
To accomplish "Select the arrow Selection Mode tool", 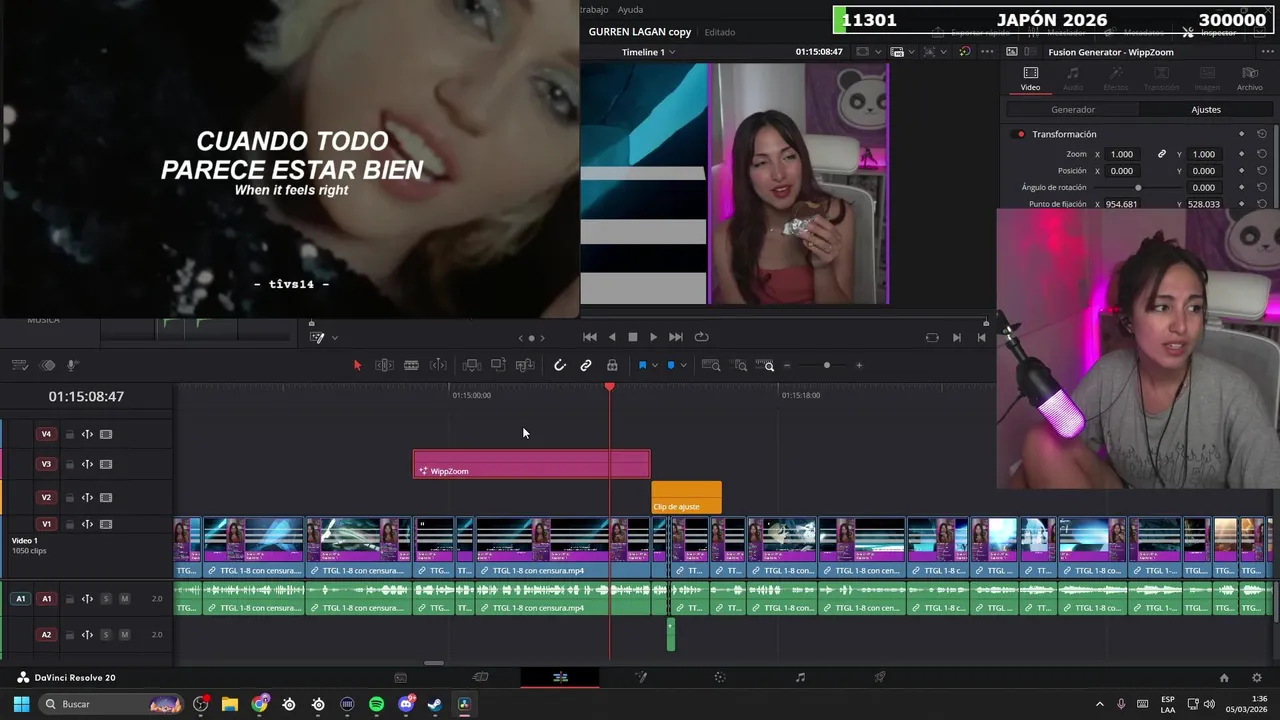I will (x=357, y=365).
